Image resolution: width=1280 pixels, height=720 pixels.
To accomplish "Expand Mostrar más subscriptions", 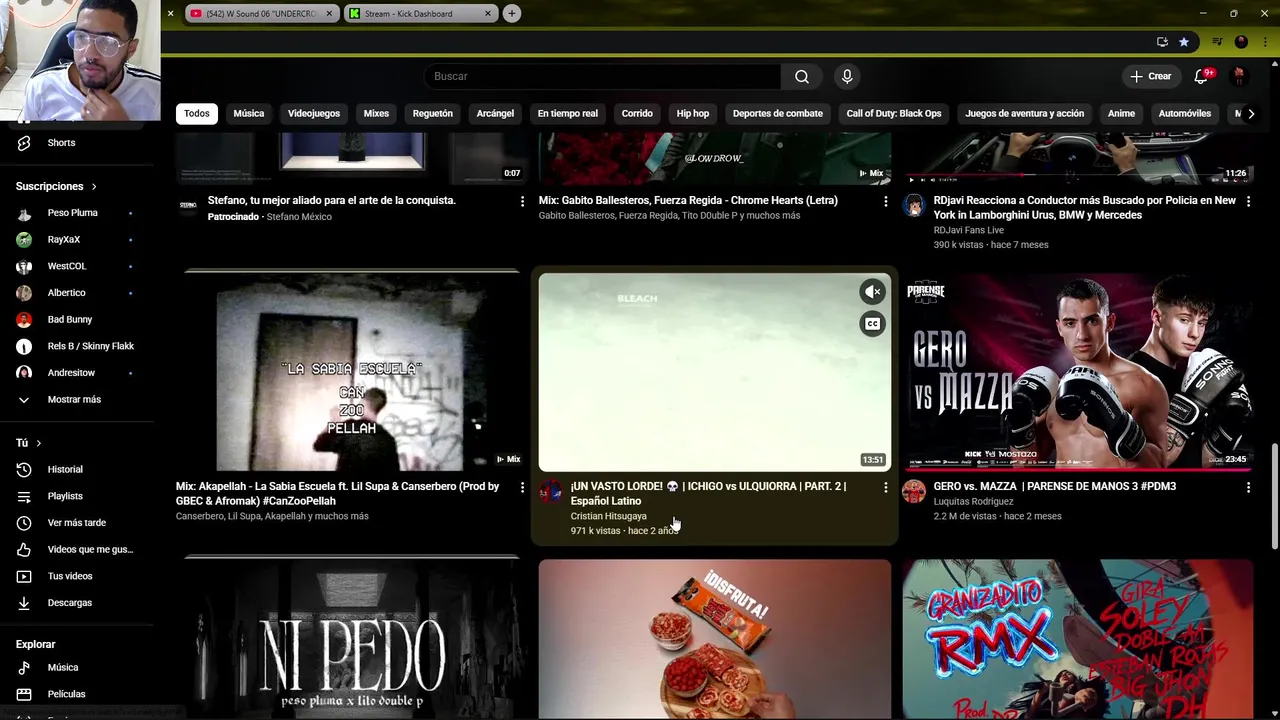I will tap(76, 399).
